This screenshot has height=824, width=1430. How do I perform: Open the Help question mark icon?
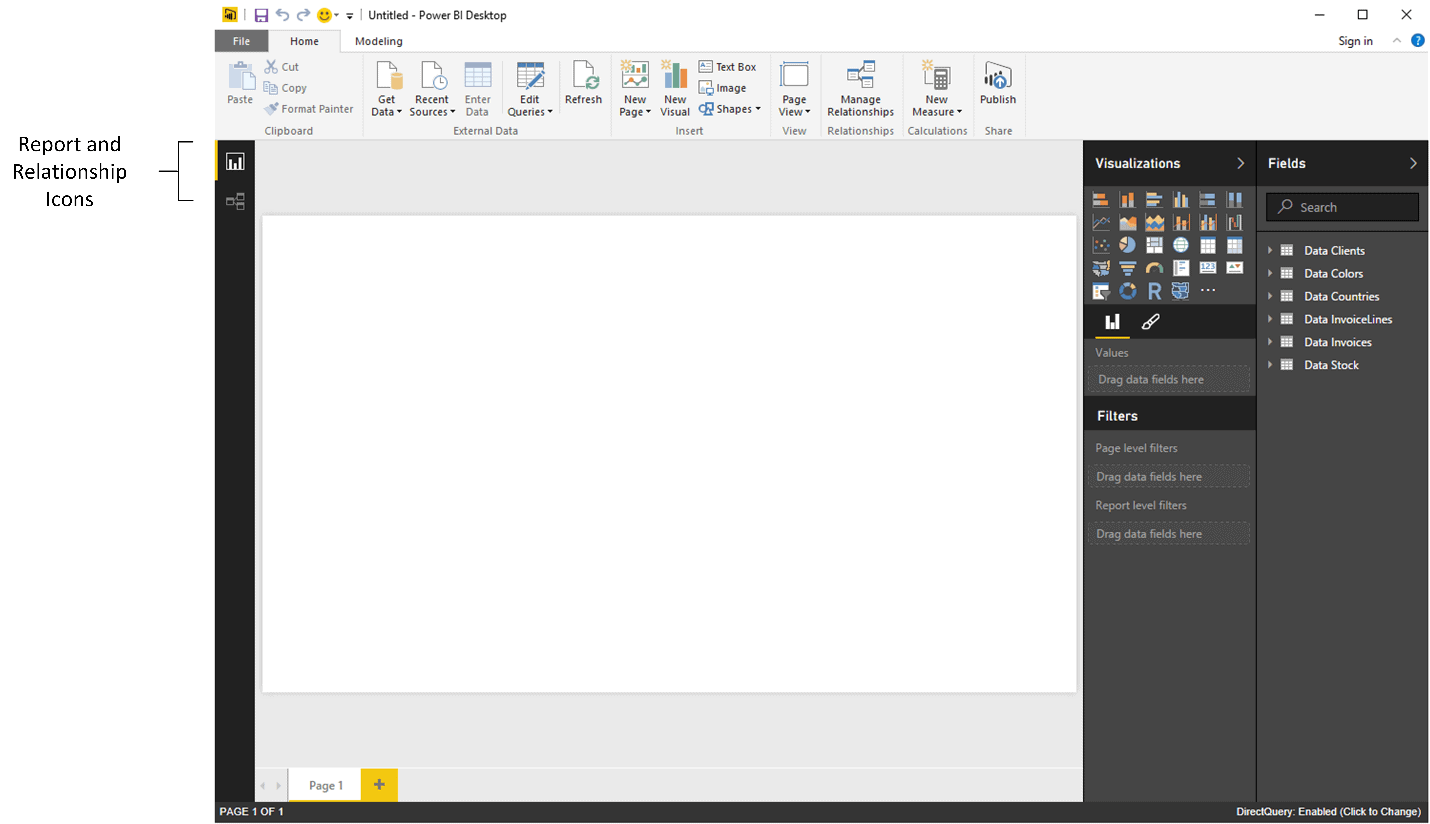[x=1417, y=41]
